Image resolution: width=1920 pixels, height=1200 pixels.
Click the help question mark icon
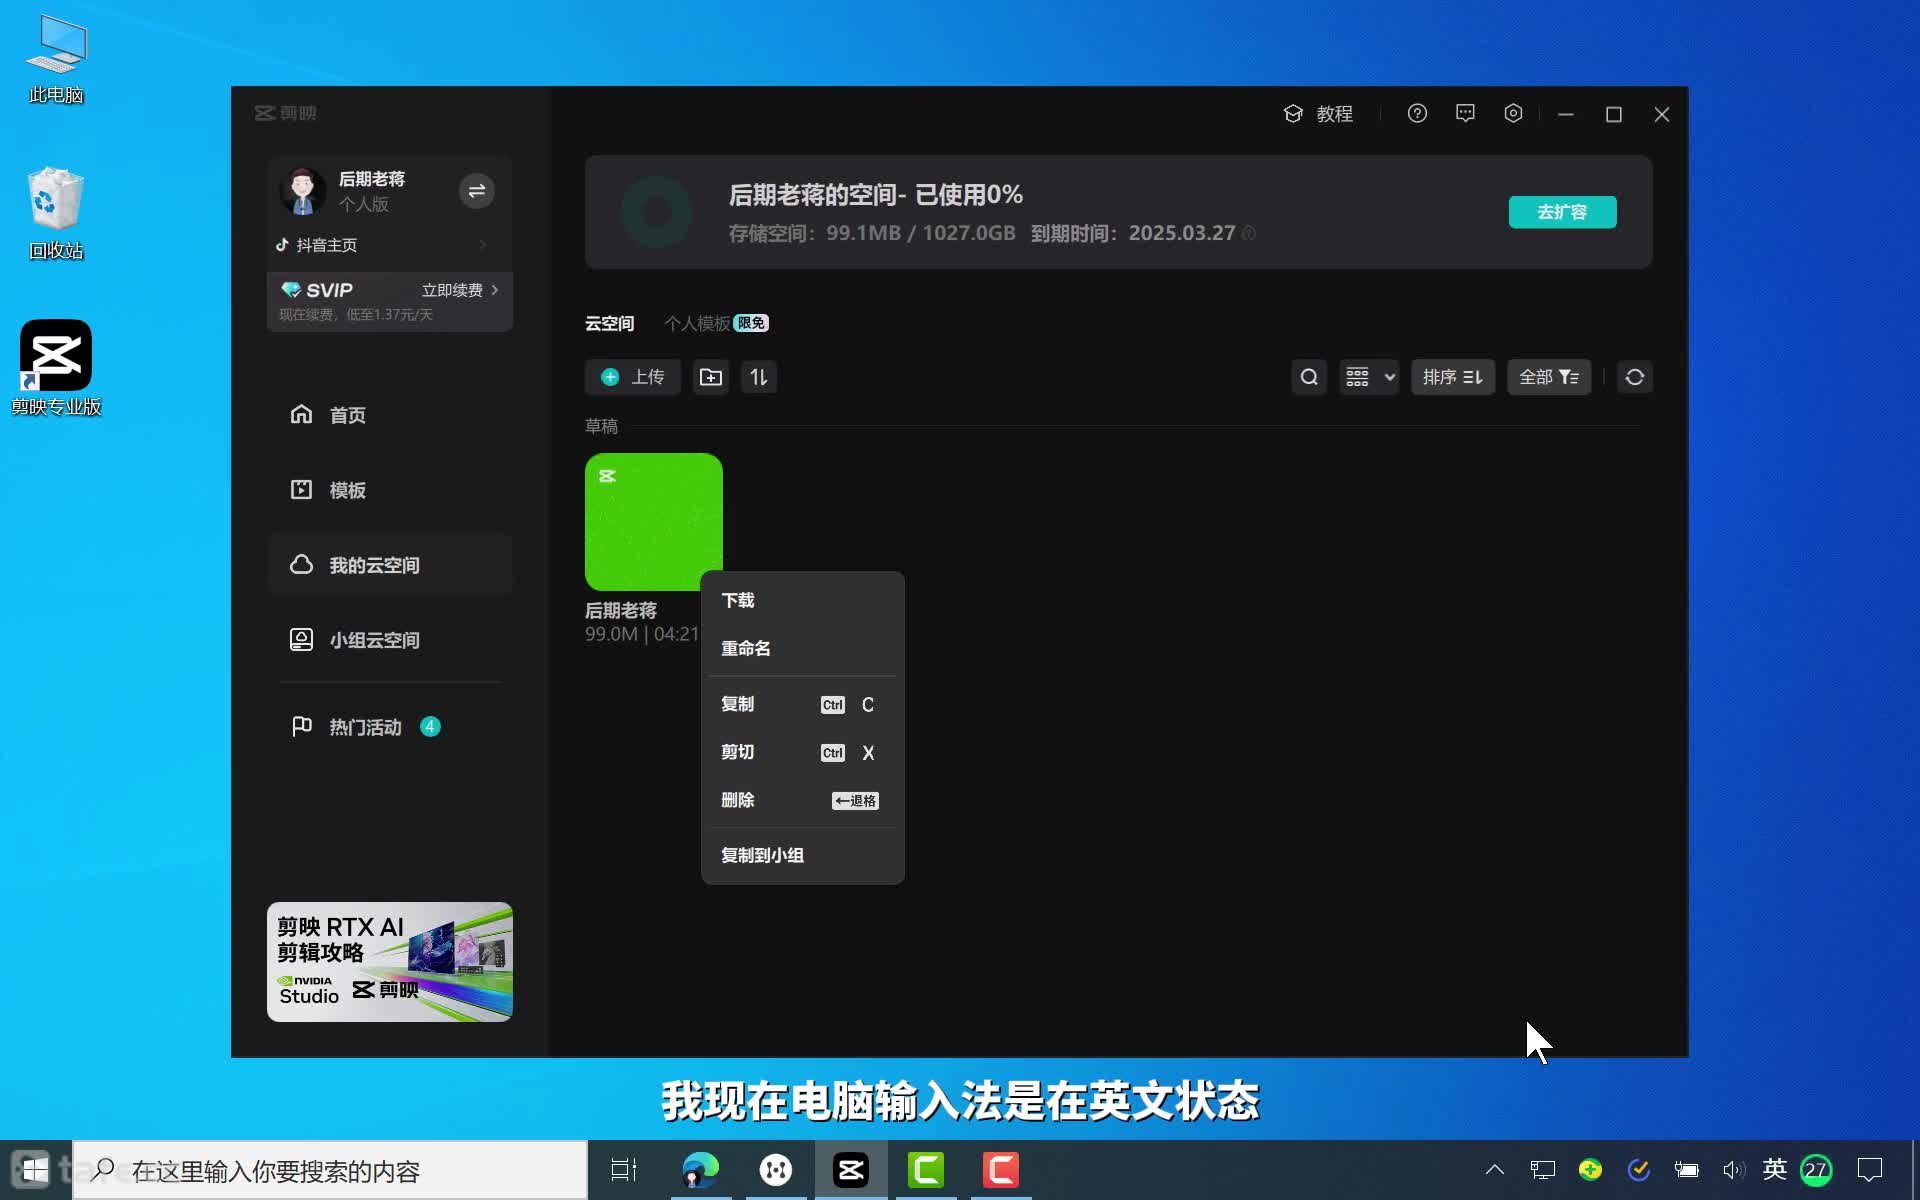coord(1417,114)
